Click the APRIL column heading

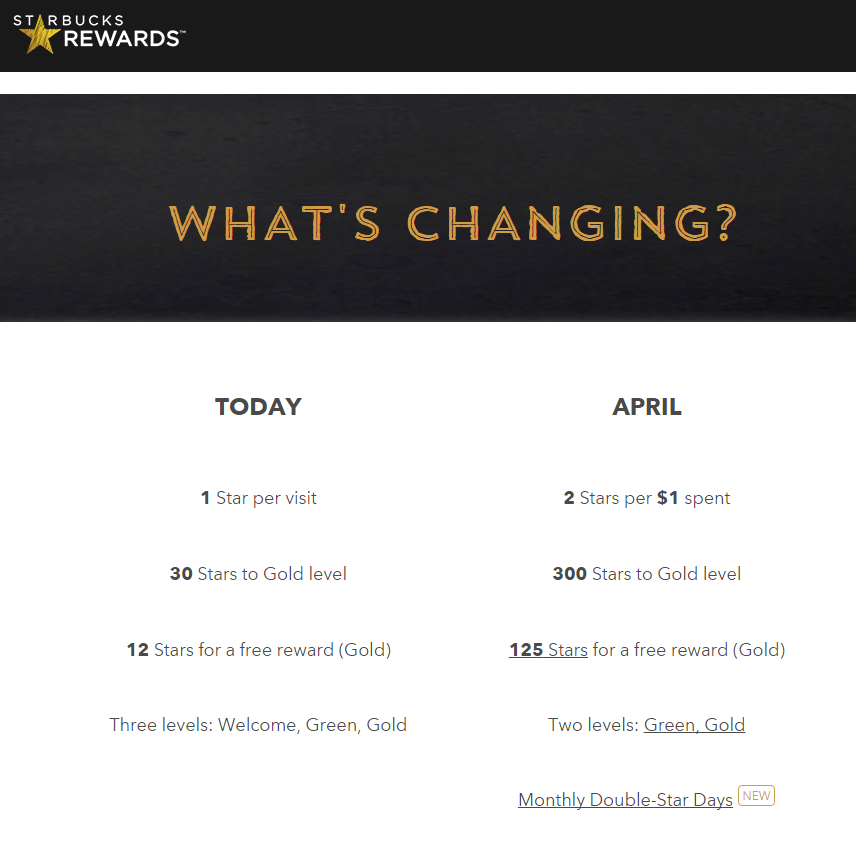pyautogui.click(x=647, y=407)
